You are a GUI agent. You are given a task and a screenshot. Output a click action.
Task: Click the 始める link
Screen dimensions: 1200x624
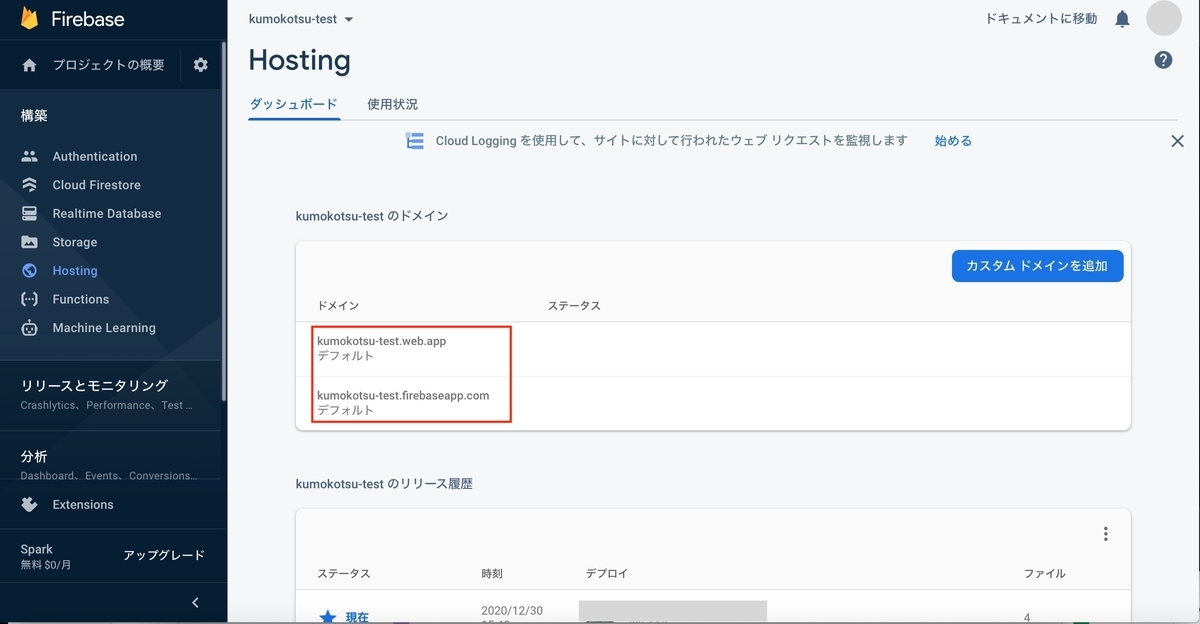tap(953, 141)
